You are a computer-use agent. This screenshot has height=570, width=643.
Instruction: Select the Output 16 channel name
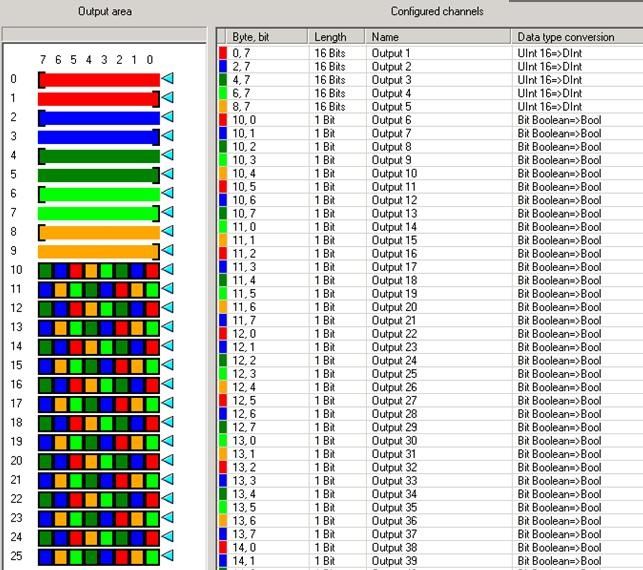[x=394, y=253]
